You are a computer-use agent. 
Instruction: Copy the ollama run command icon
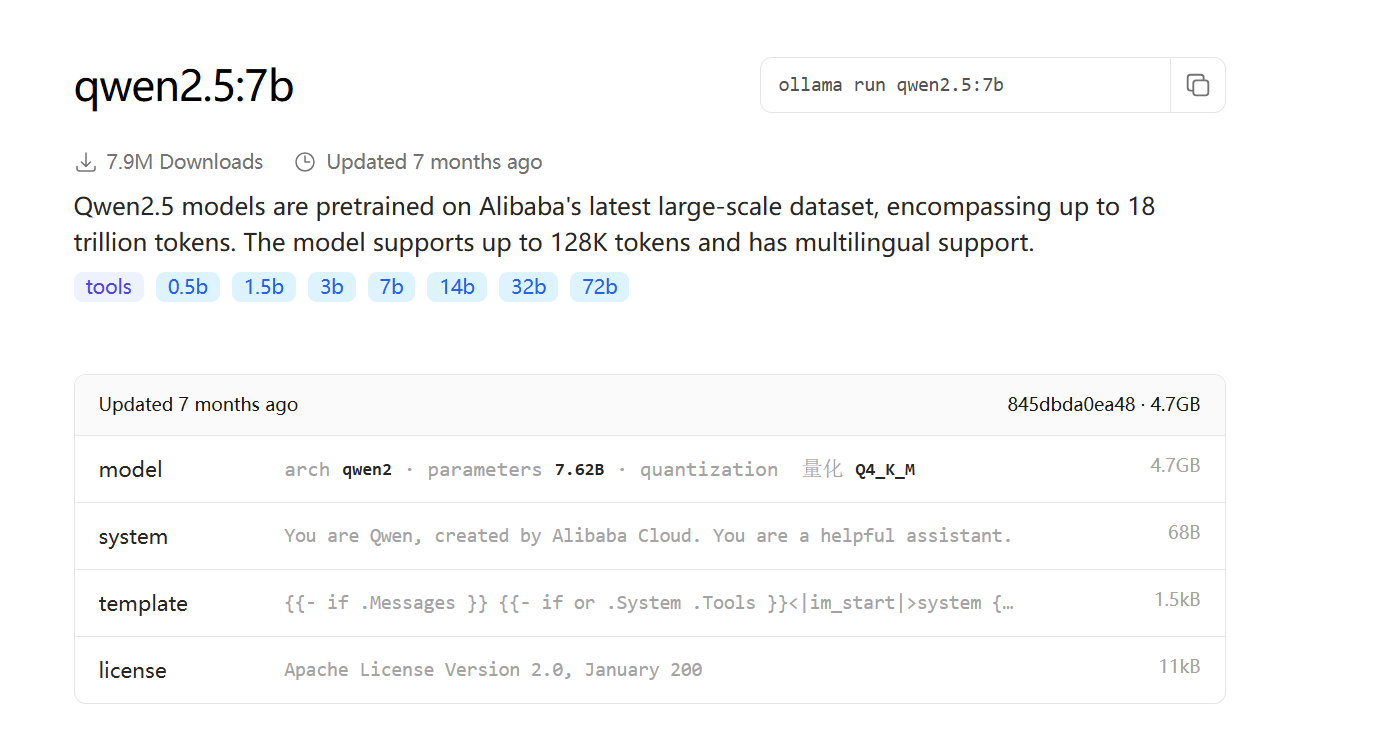1197,85
